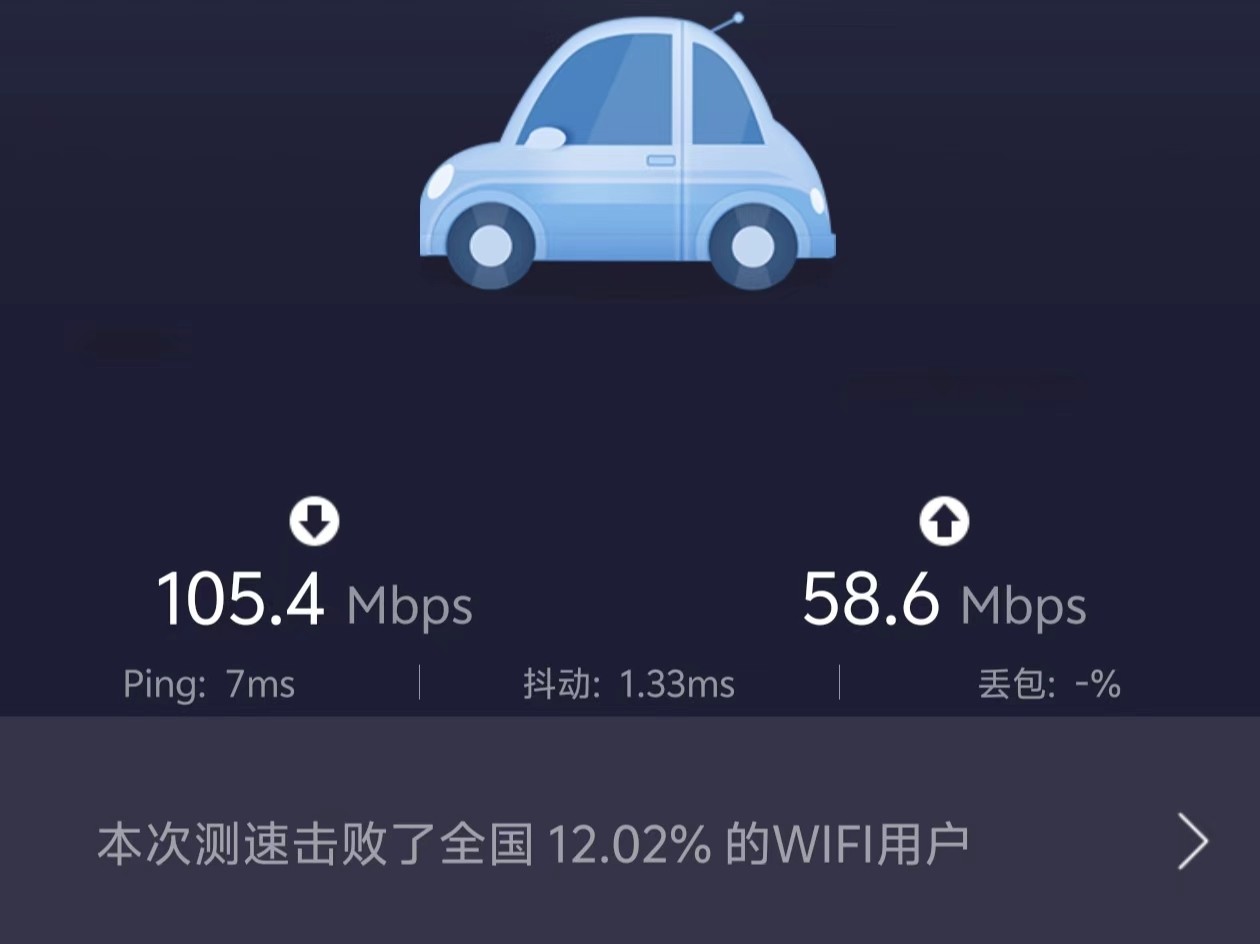This screenshot has height=944, width=1260.
Task: Click the Mbps unit beside 105.4
Action: [409, 605]
